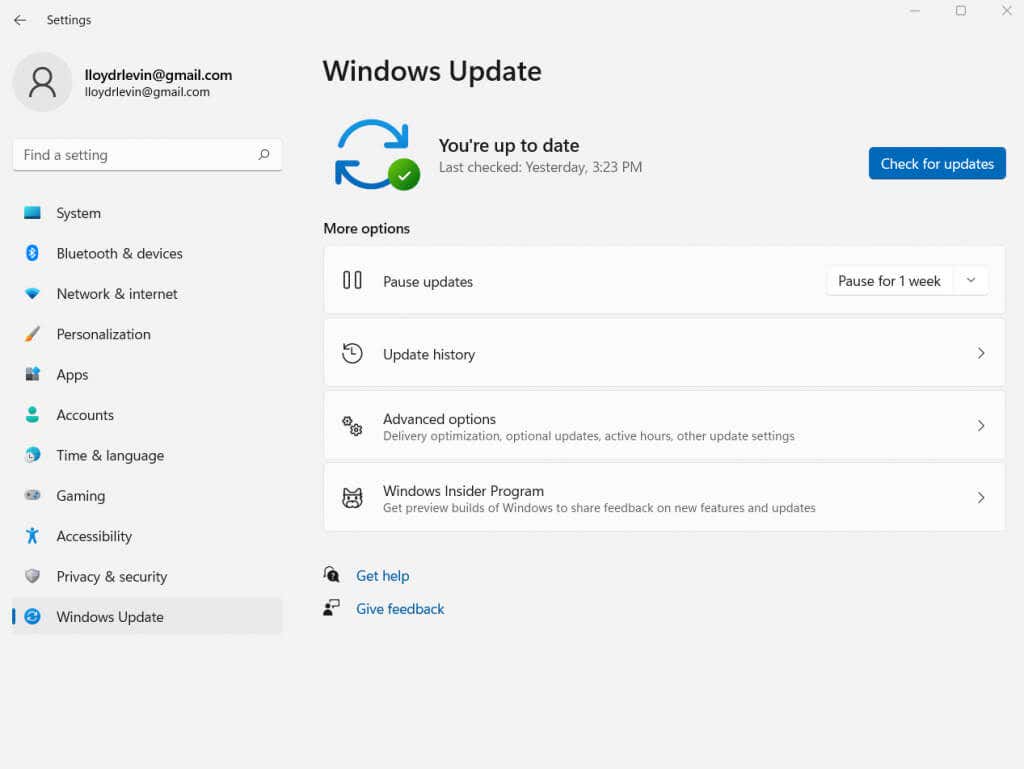This screenshot has width=1024, height=769.
Task: Minimize the Settings window
Action: coord(914,10)
